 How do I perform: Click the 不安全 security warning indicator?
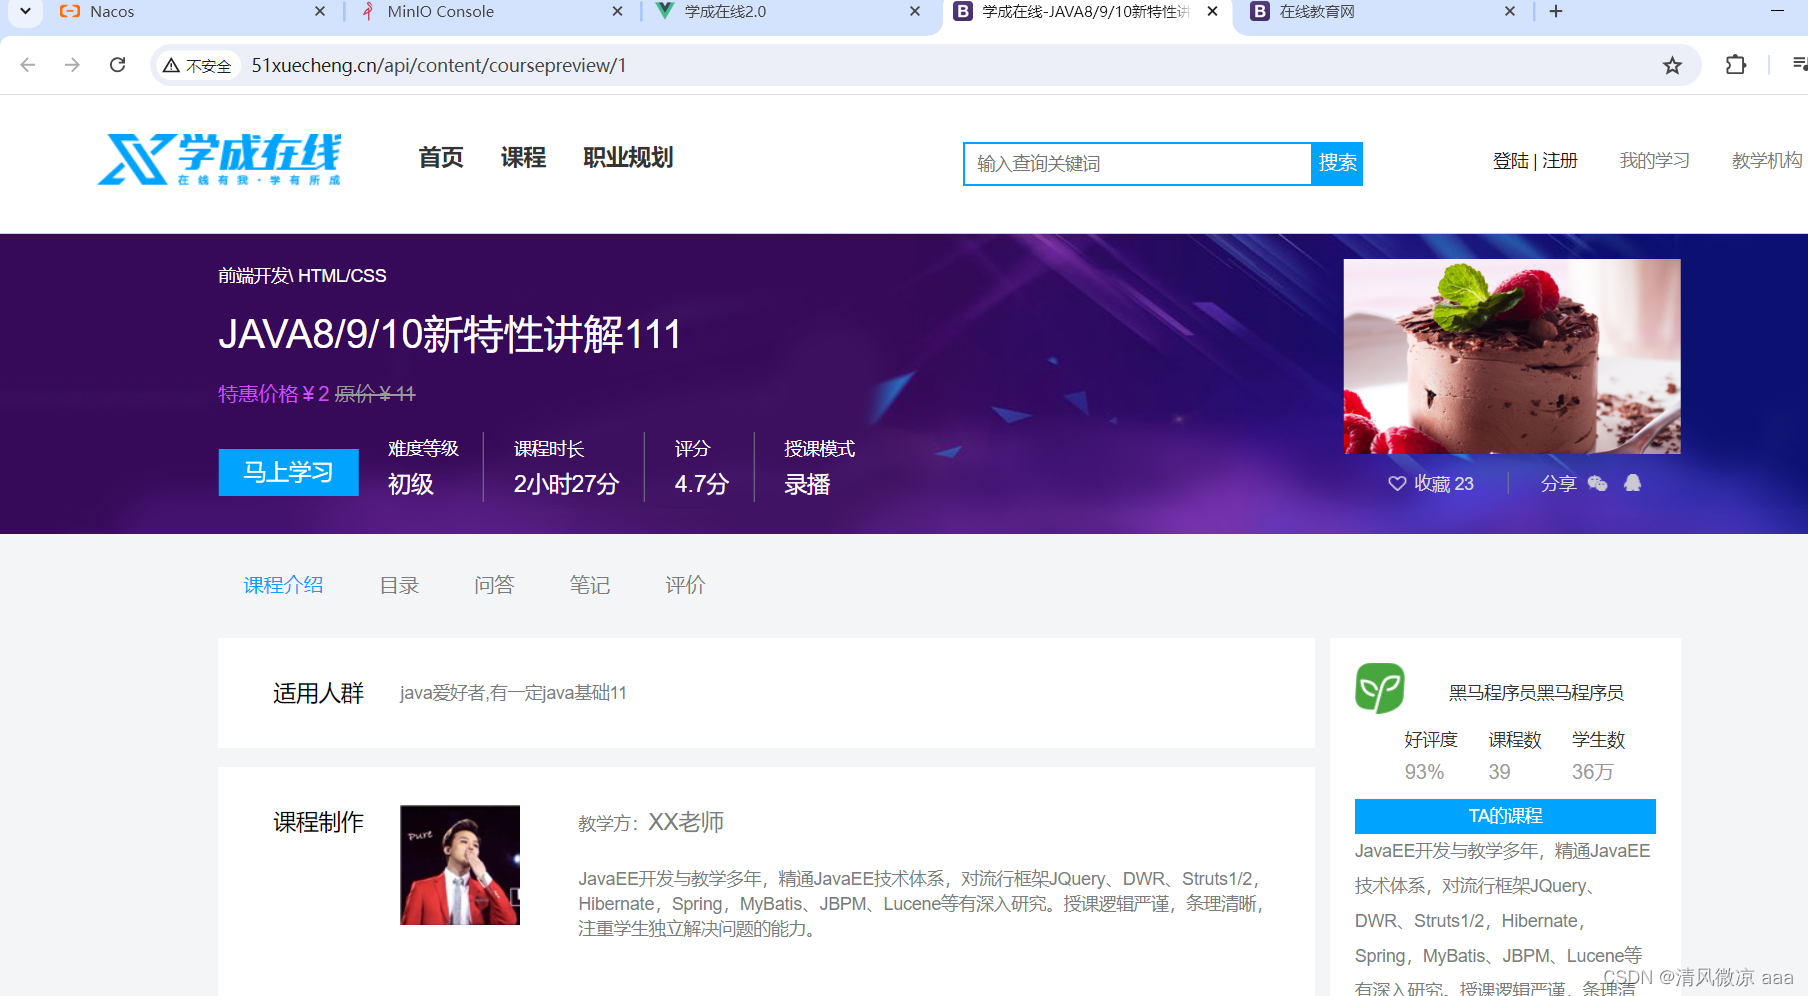pyautogui.click(x=198, y=66)
